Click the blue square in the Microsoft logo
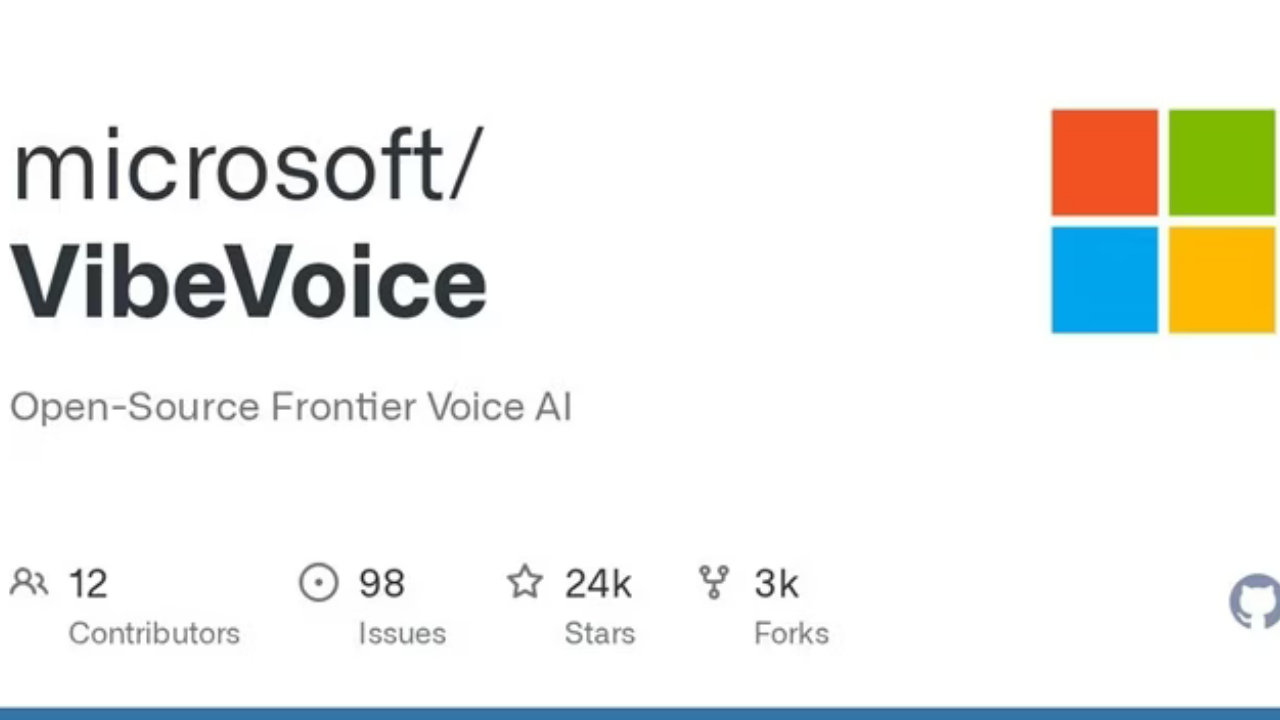Screen dimensions: 1280x720 1104,280
